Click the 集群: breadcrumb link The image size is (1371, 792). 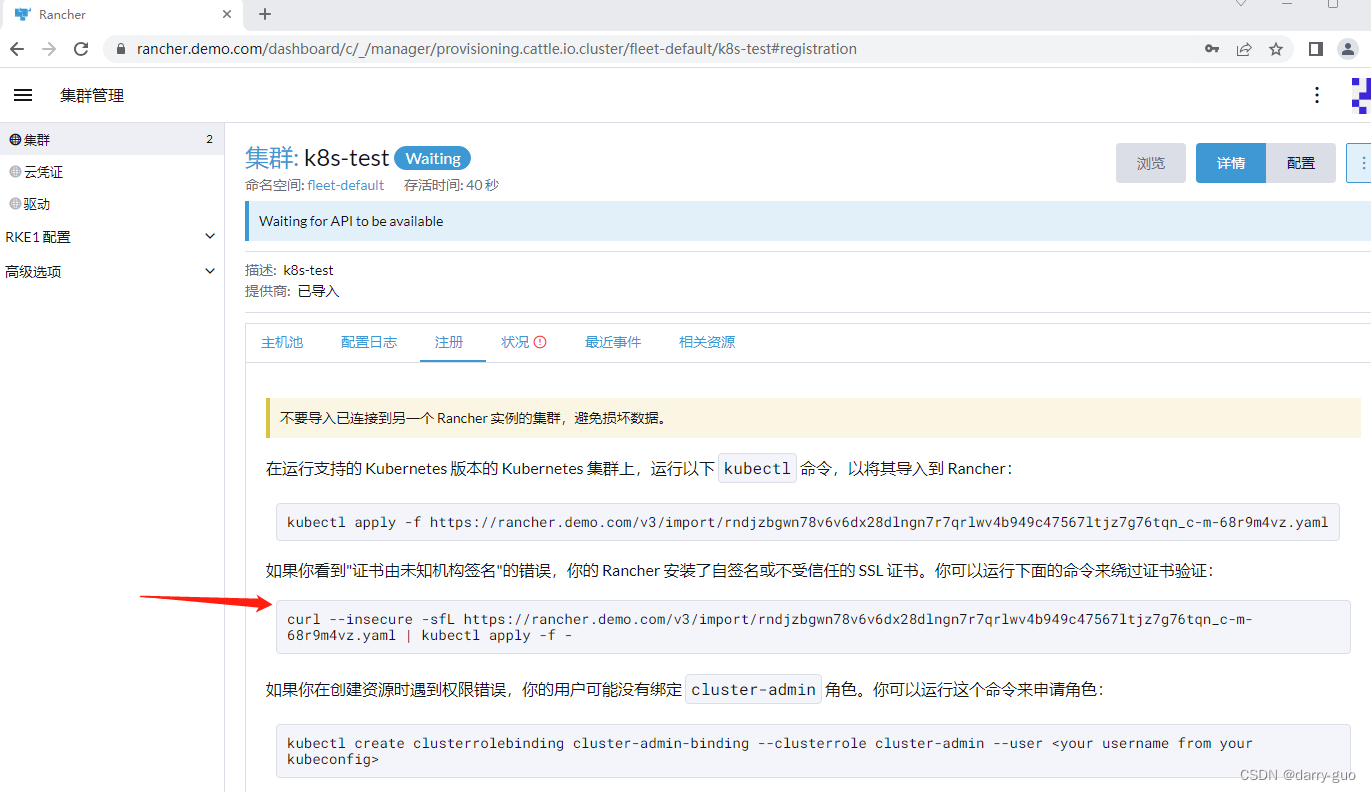[271, 158]
